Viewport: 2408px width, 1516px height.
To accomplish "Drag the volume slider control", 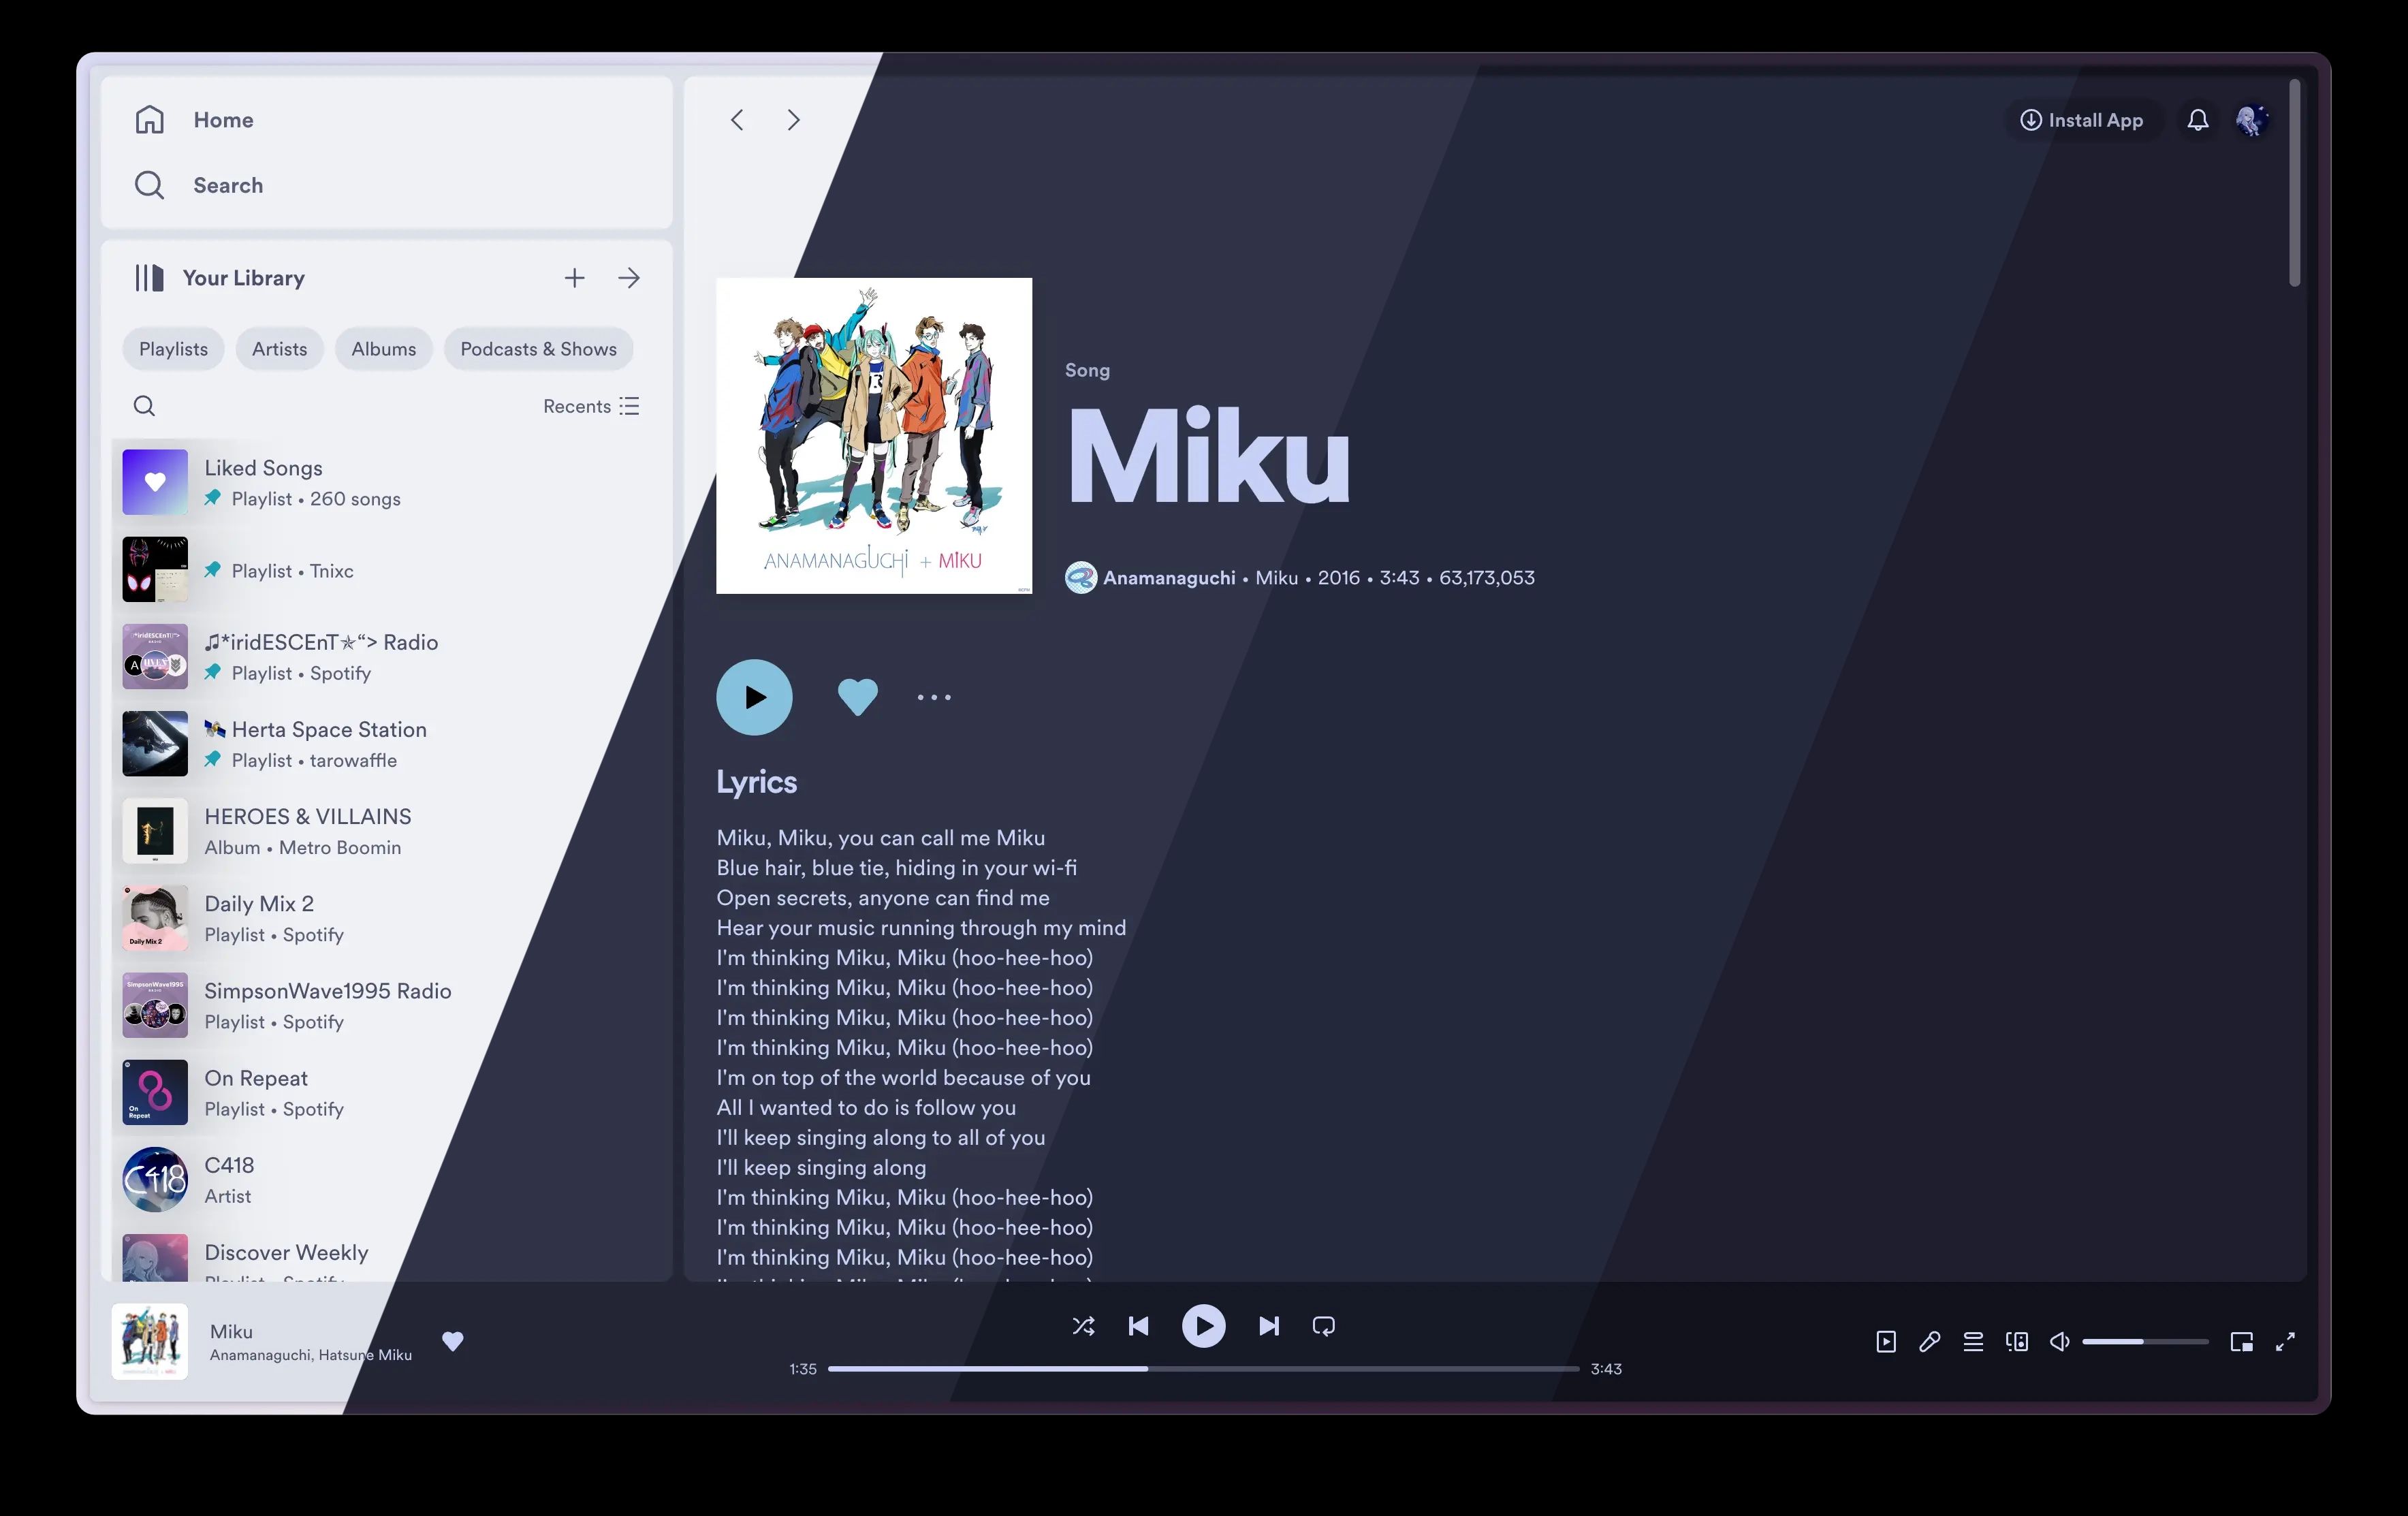I will tap(2144, 1342).
